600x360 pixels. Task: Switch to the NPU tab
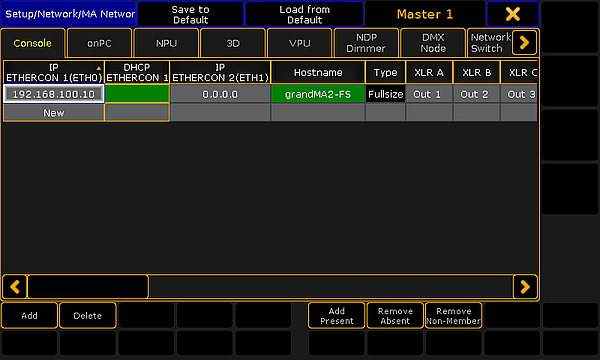(x=166, y=43)
